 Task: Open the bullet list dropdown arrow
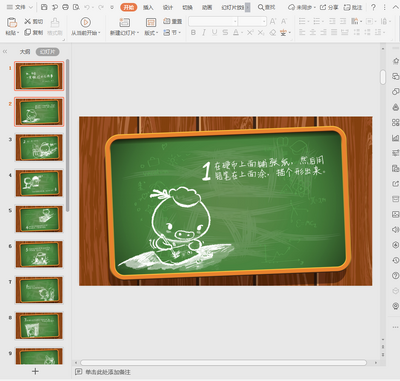(308, 22)
